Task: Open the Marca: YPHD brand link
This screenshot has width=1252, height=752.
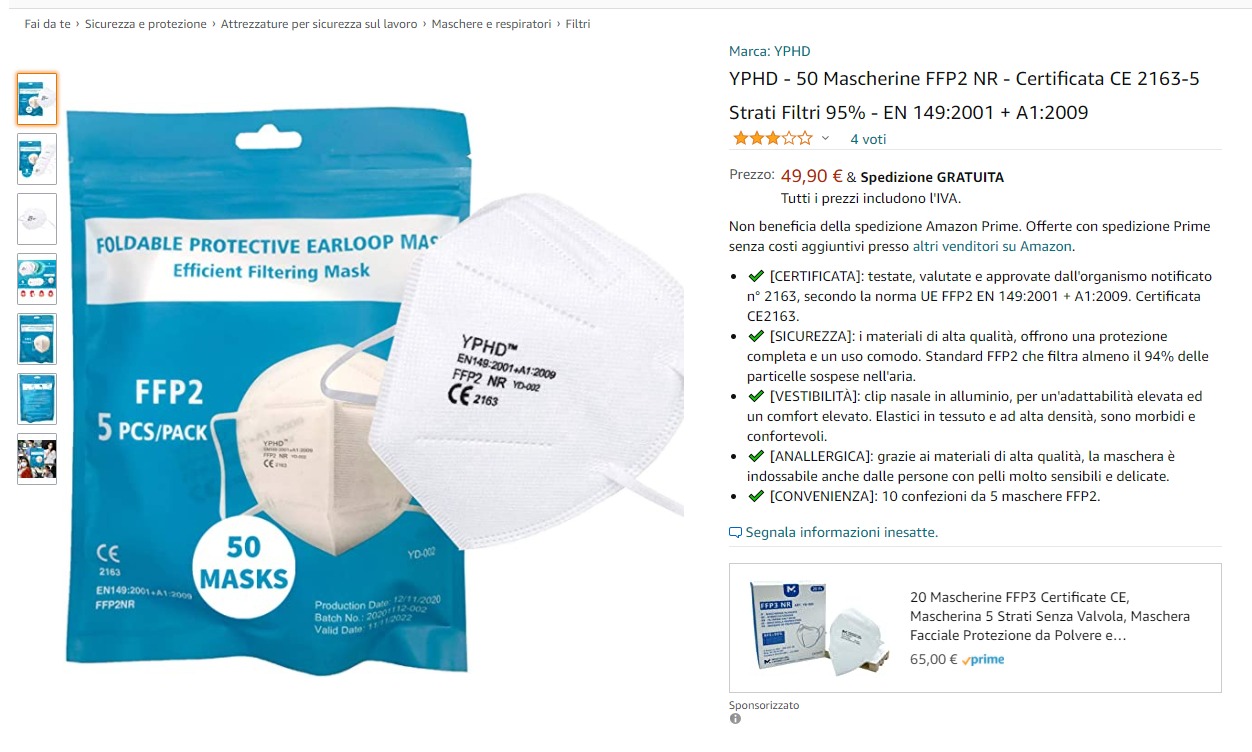Action: click(x=770, y=51)
